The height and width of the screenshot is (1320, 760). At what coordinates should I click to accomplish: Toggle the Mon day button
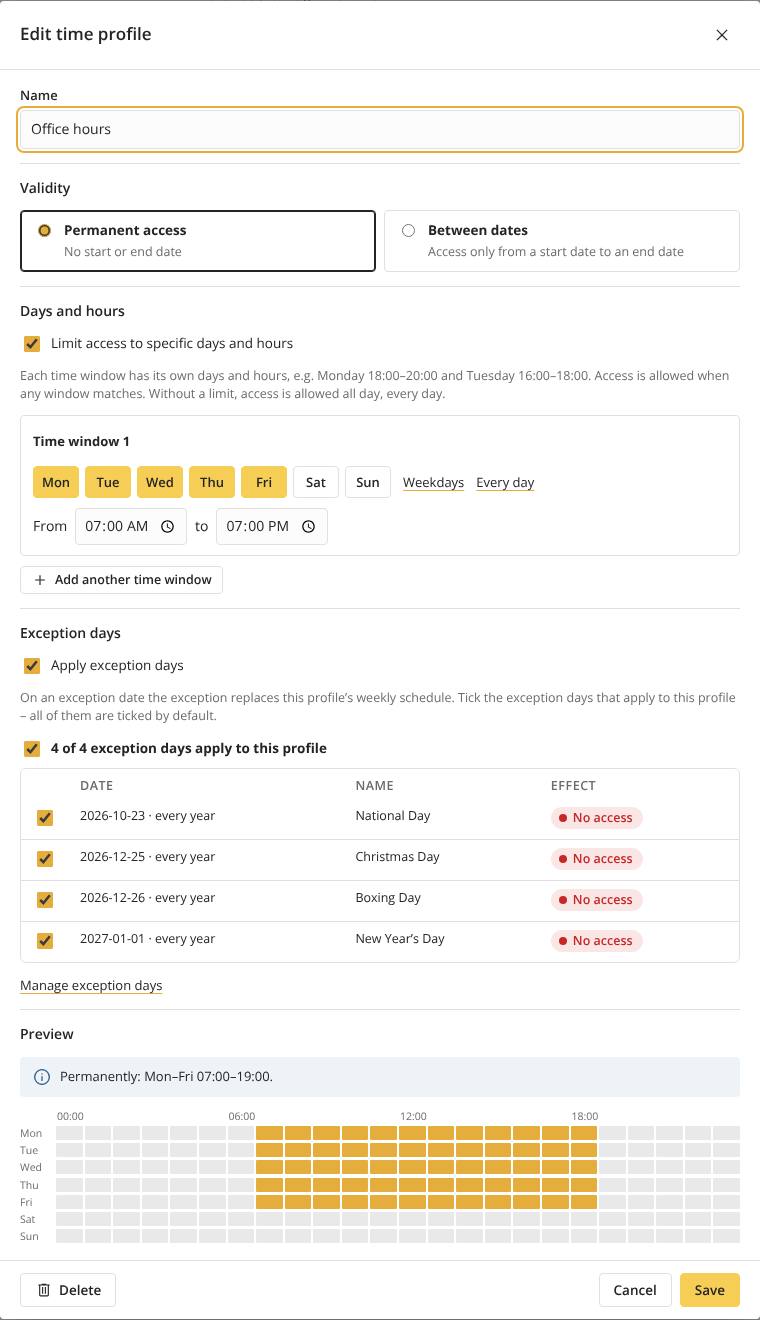[x=56, y=482]
